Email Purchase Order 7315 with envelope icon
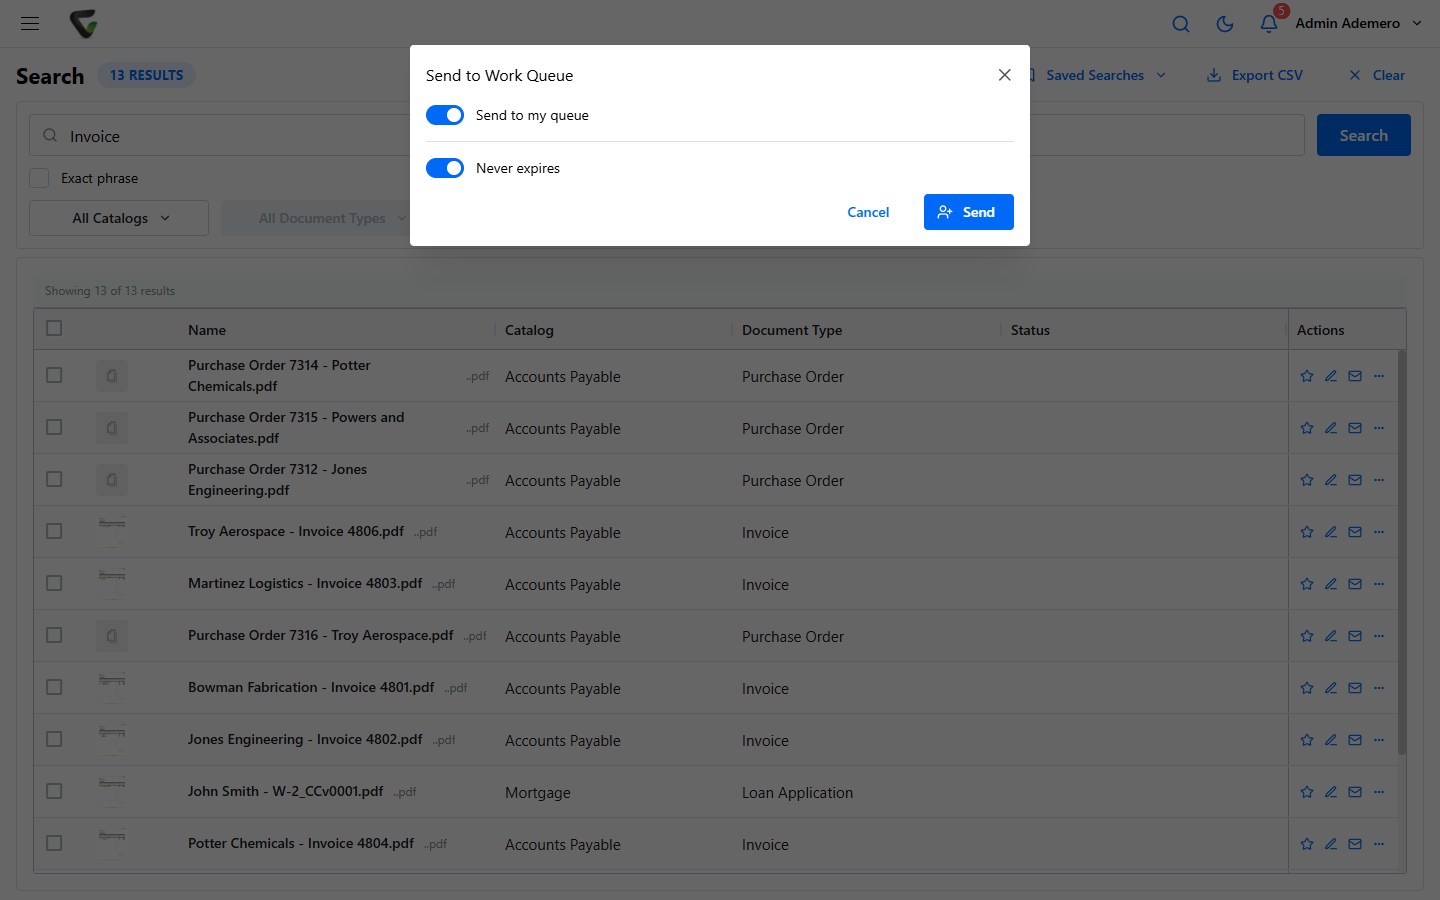The height and width of the screenshot is (900, 1440). 1355,428
